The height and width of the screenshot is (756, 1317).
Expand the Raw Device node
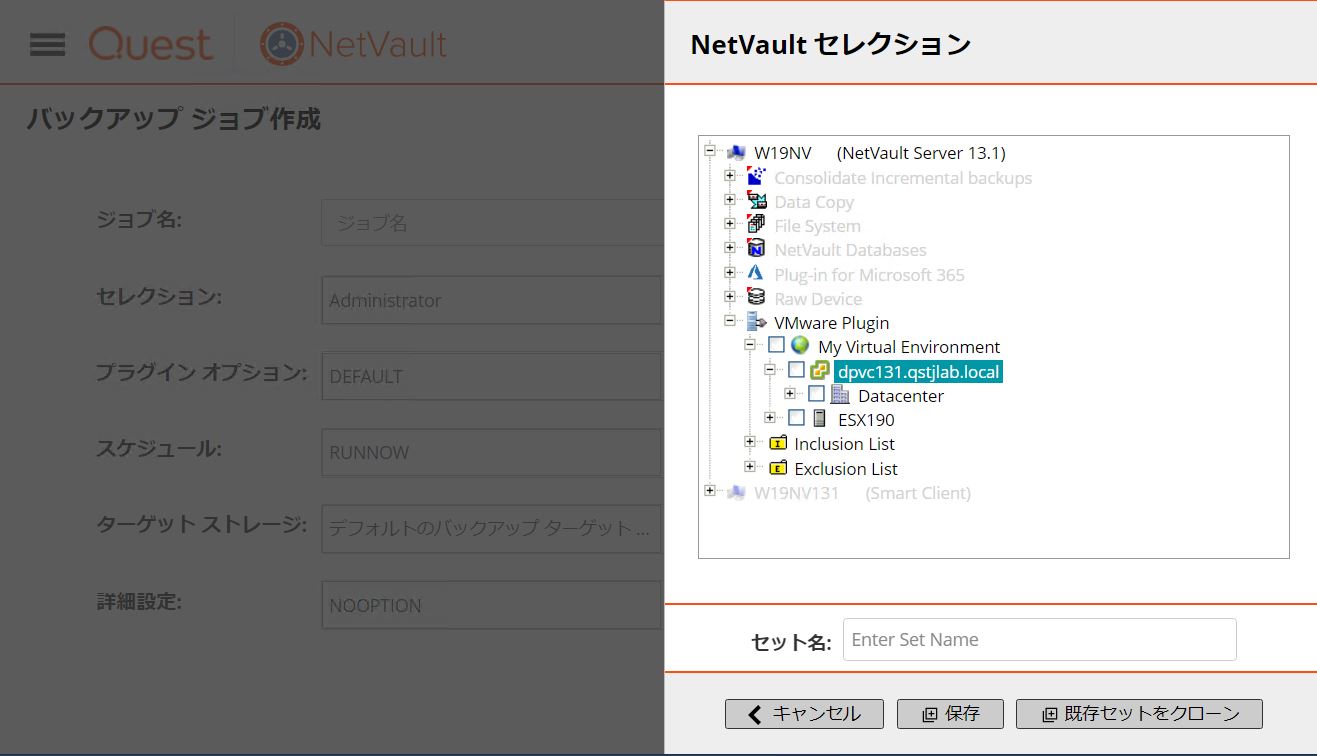click(x=730, y=297)
